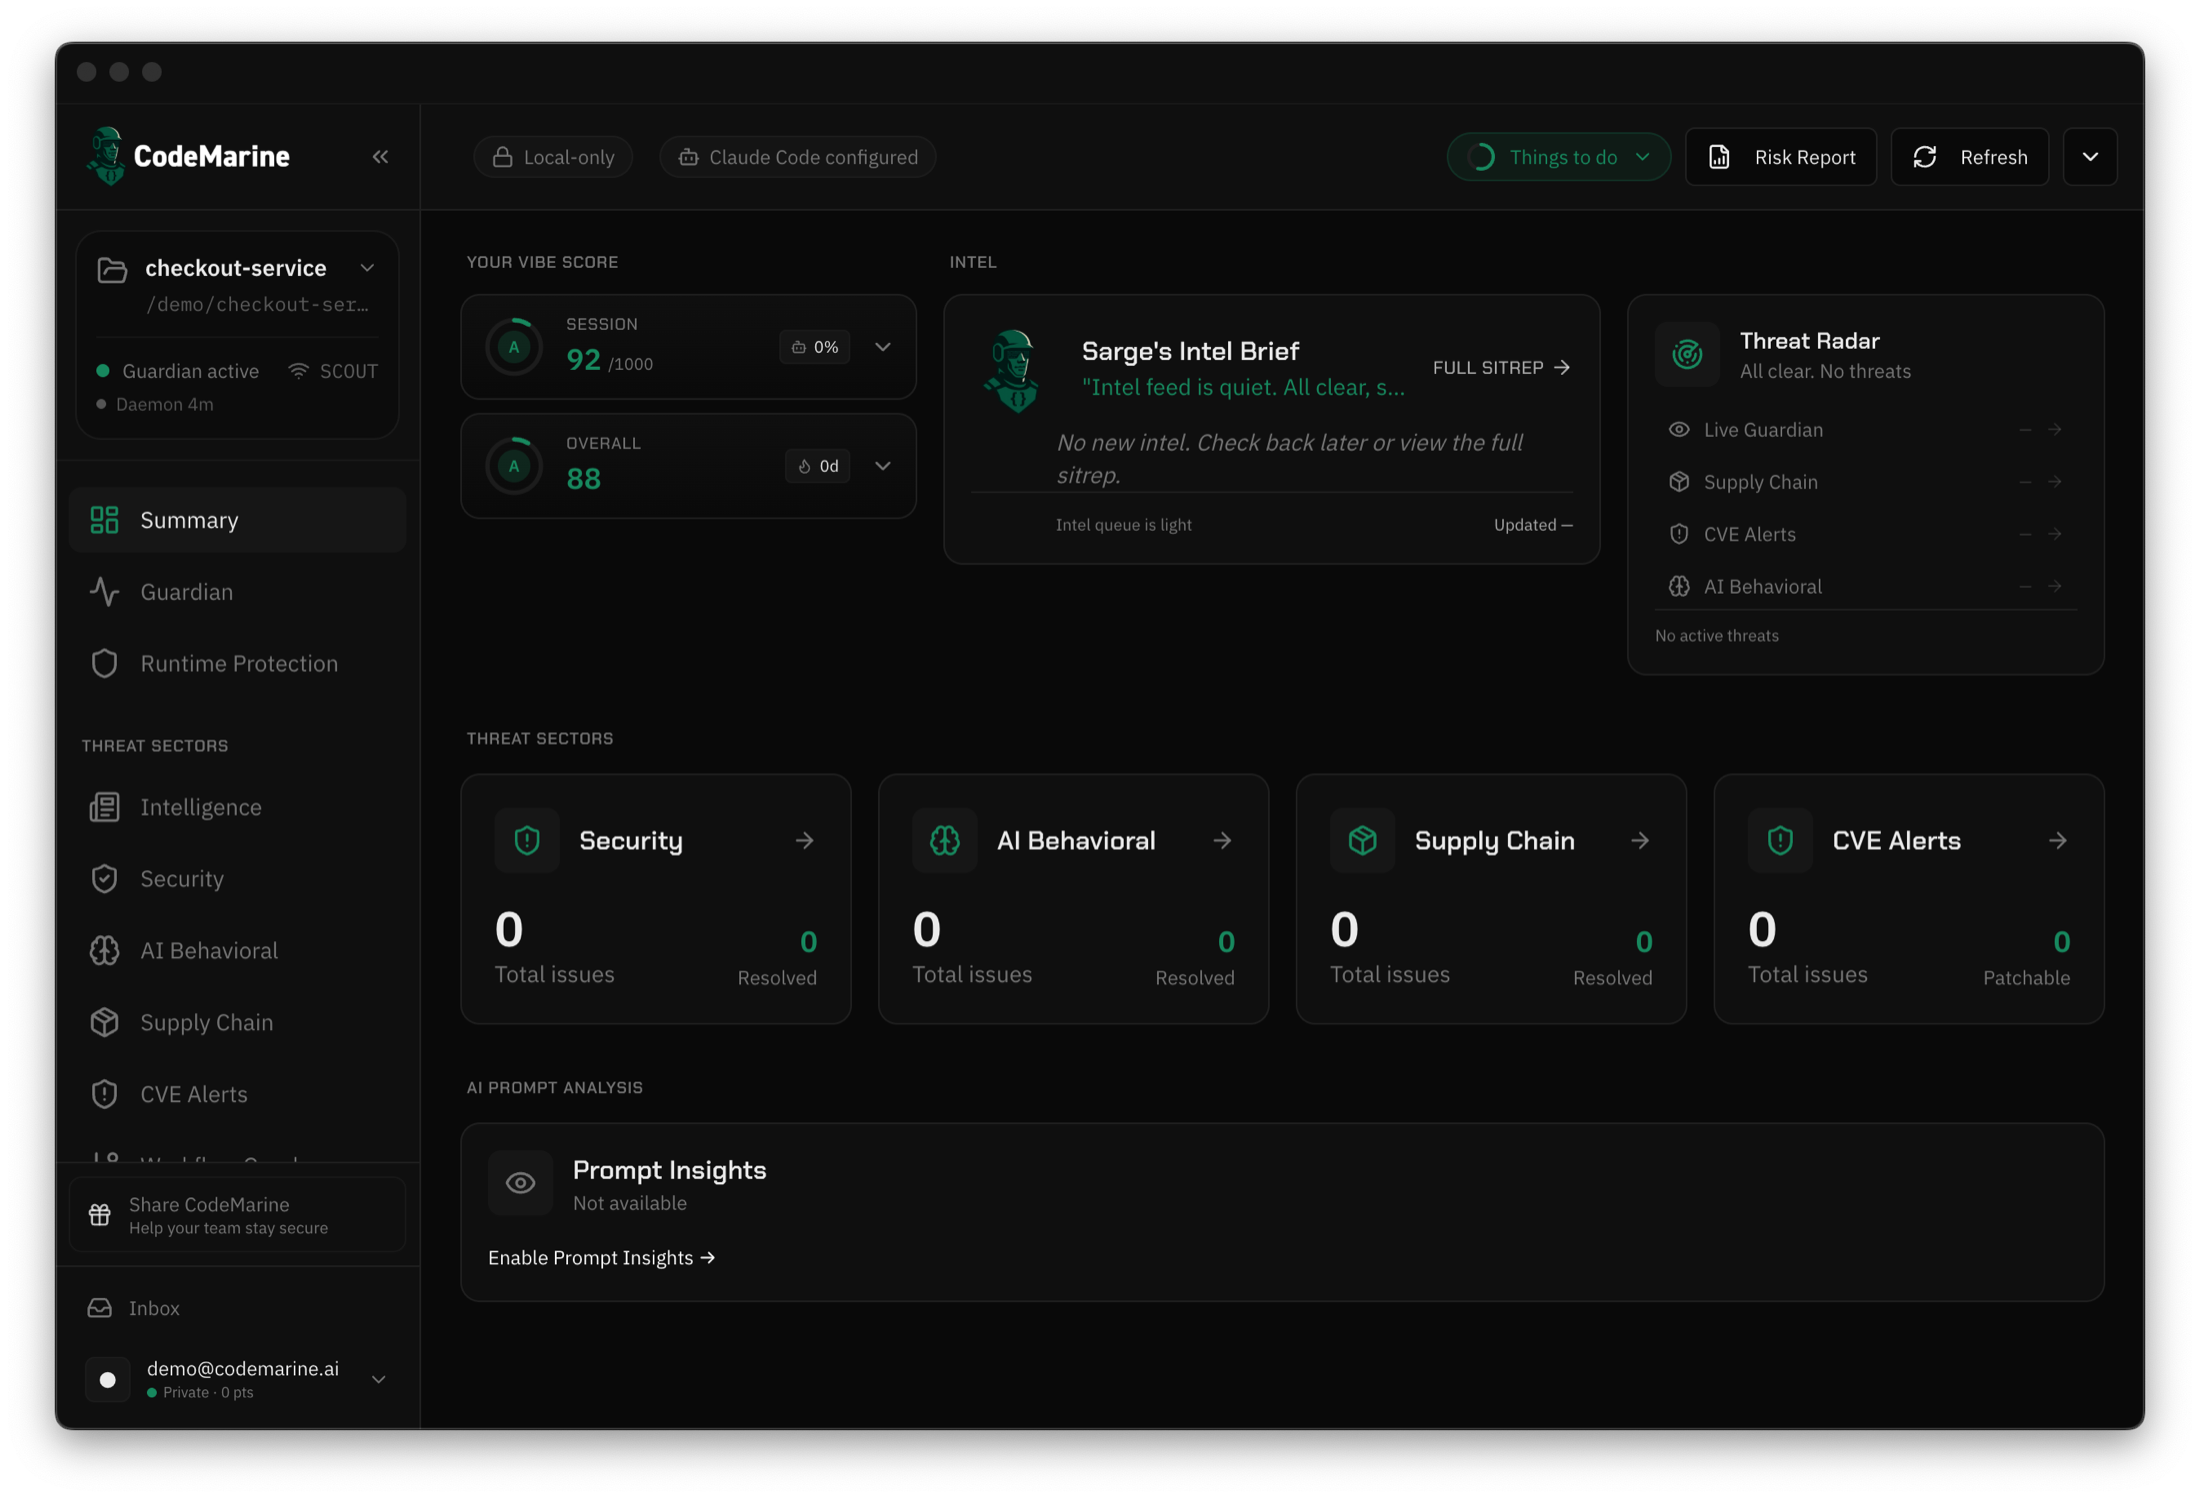Click Share CodeMarine button

(x=237, y=1215)
